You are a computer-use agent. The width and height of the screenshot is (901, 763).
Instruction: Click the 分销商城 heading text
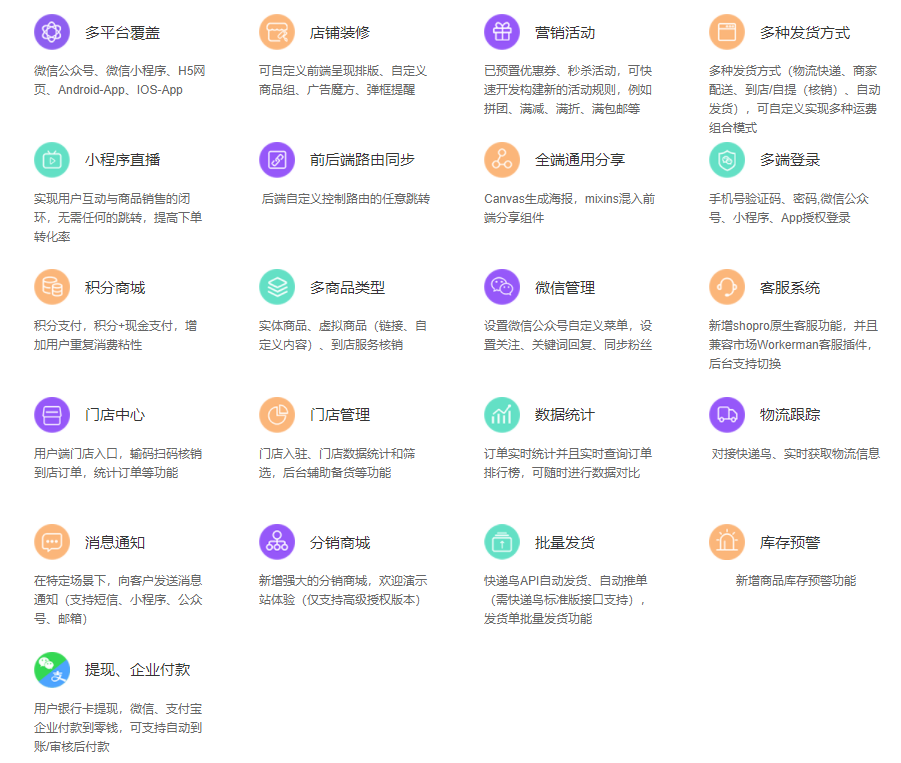340,543
